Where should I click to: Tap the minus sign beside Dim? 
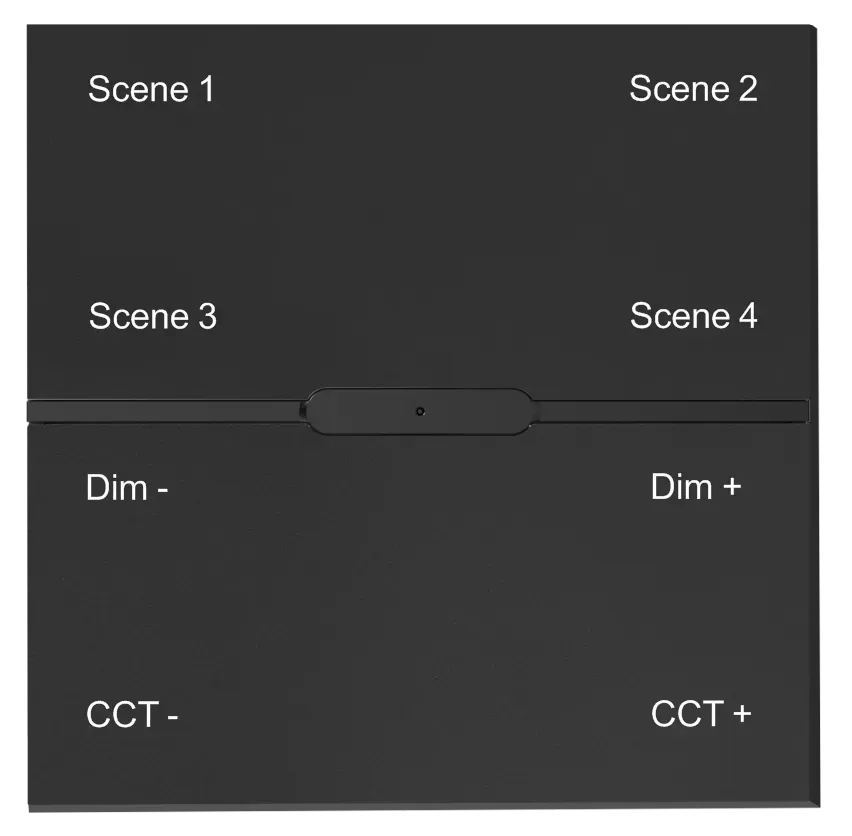click(x=161, y=490)
